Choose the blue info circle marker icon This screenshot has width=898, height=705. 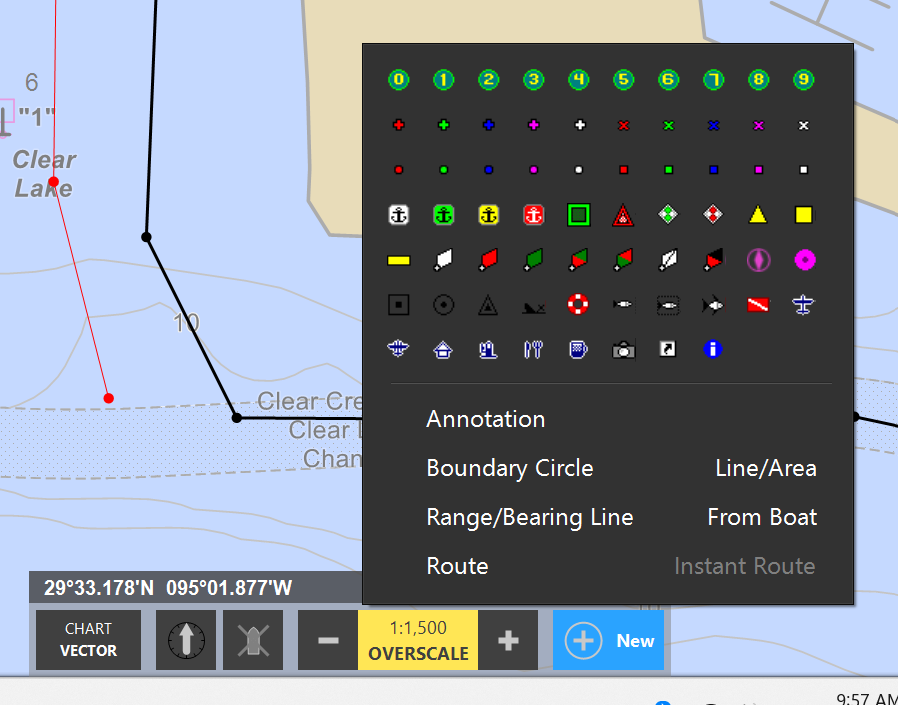pos(712,349)
